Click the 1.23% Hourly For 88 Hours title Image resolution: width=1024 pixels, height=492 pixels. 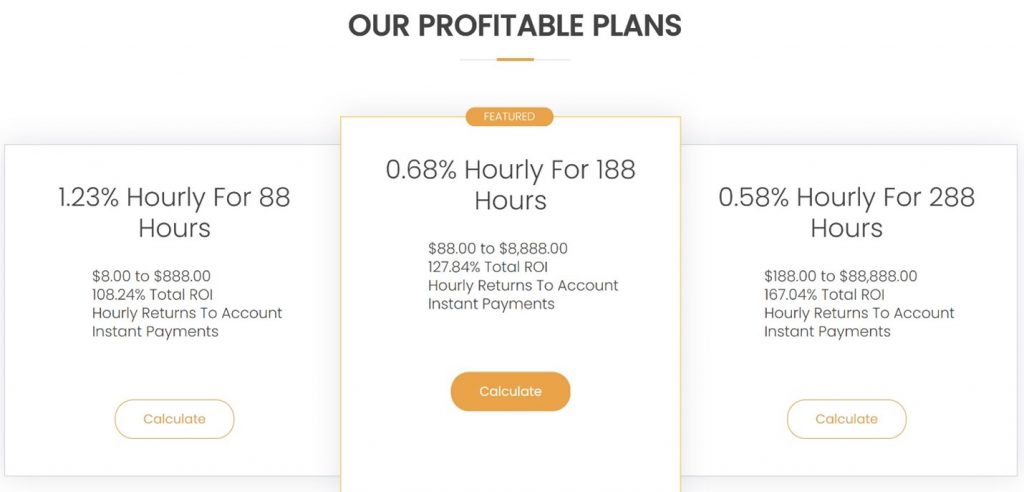174,212
